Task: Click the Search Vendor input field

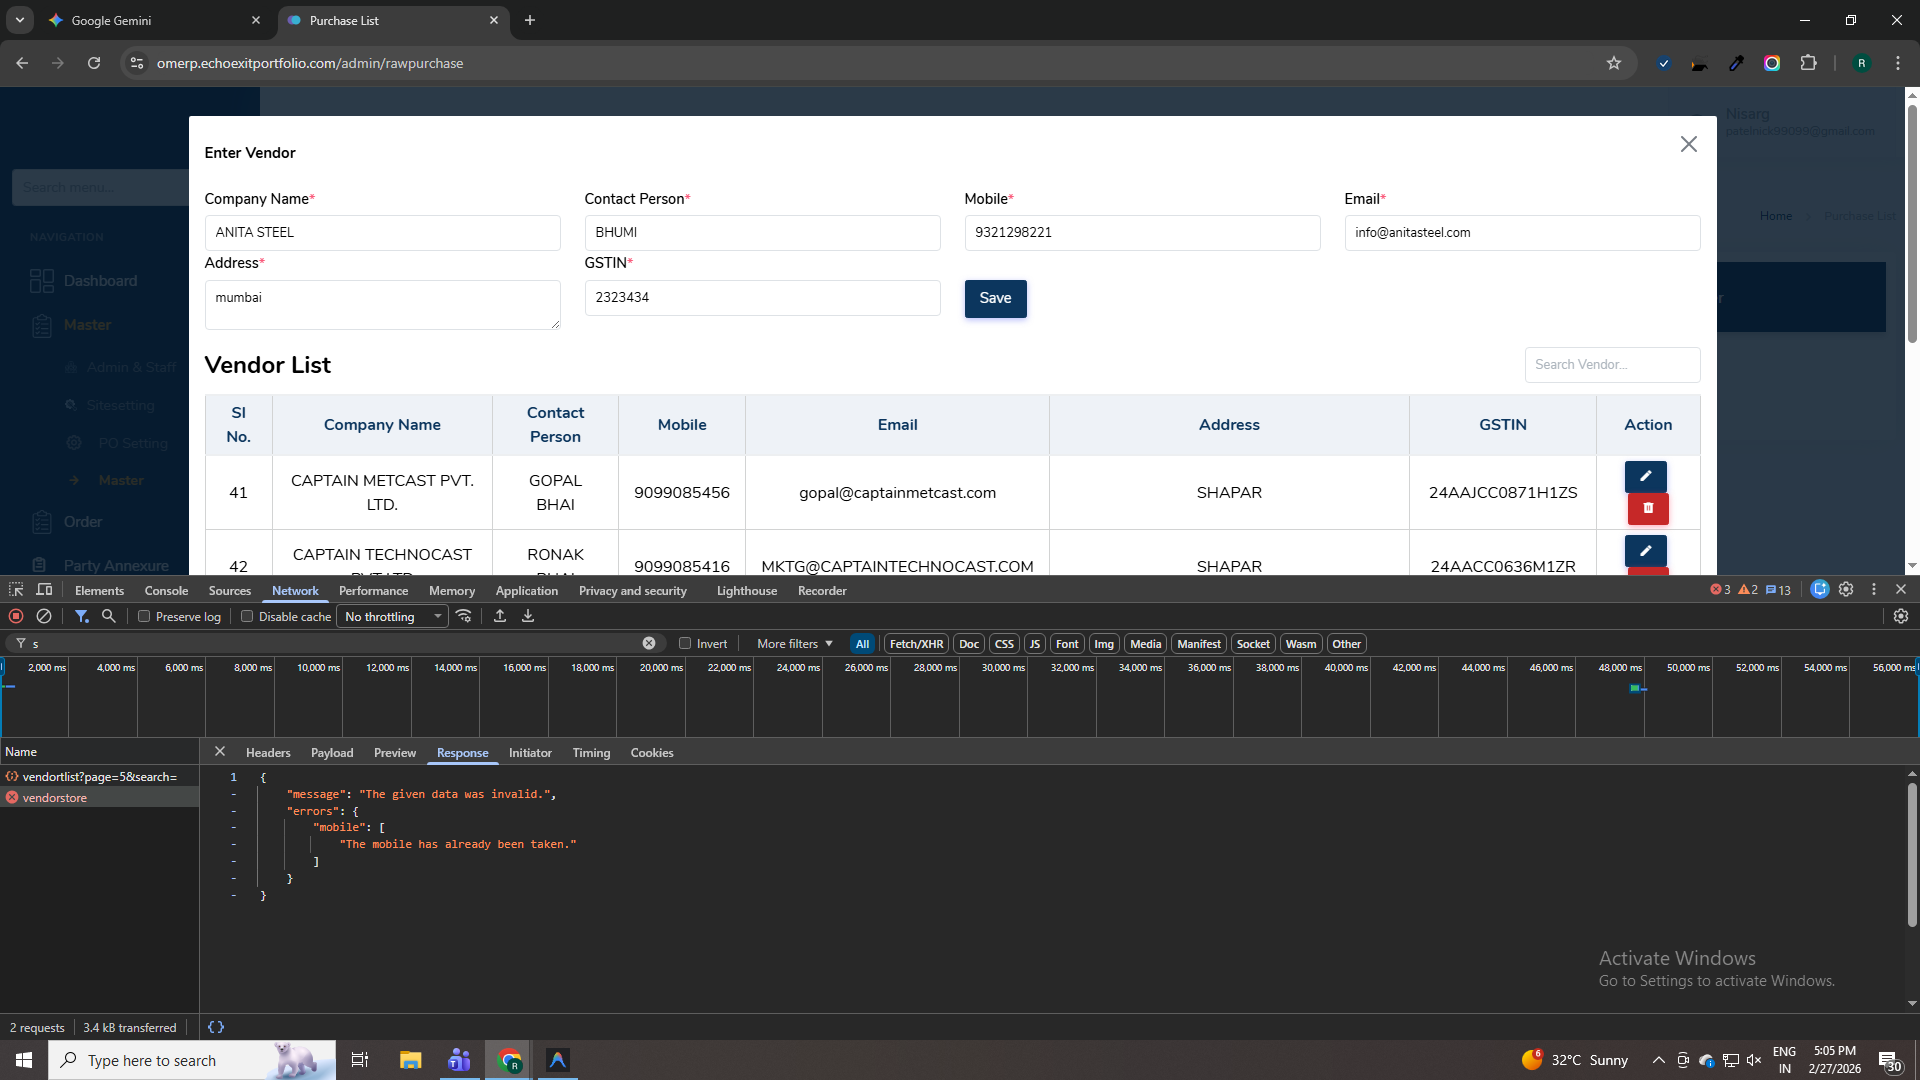Action: [1611, 365]
